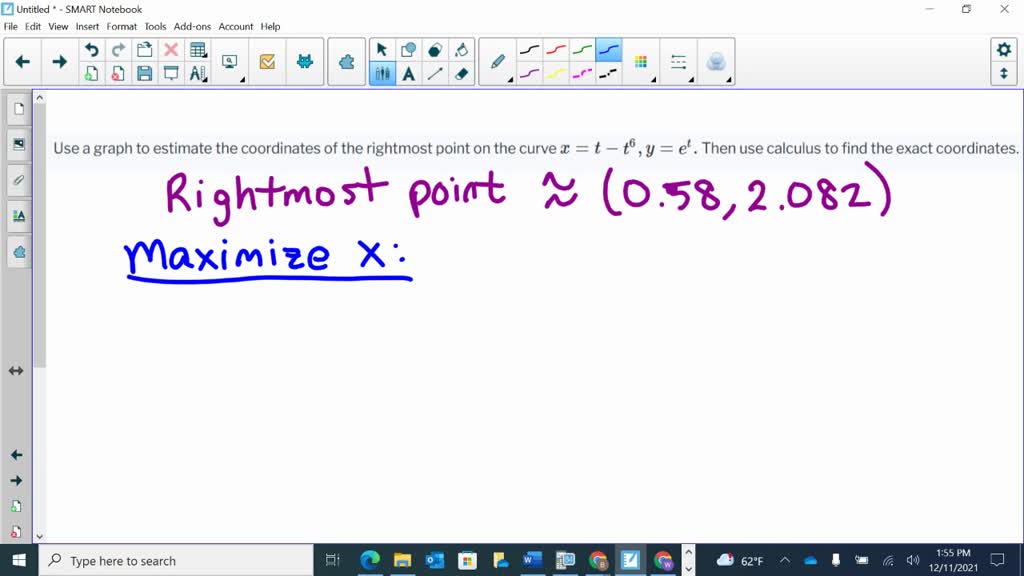Open the Format menu
The image size is (1024, 576).
point(121,27)
